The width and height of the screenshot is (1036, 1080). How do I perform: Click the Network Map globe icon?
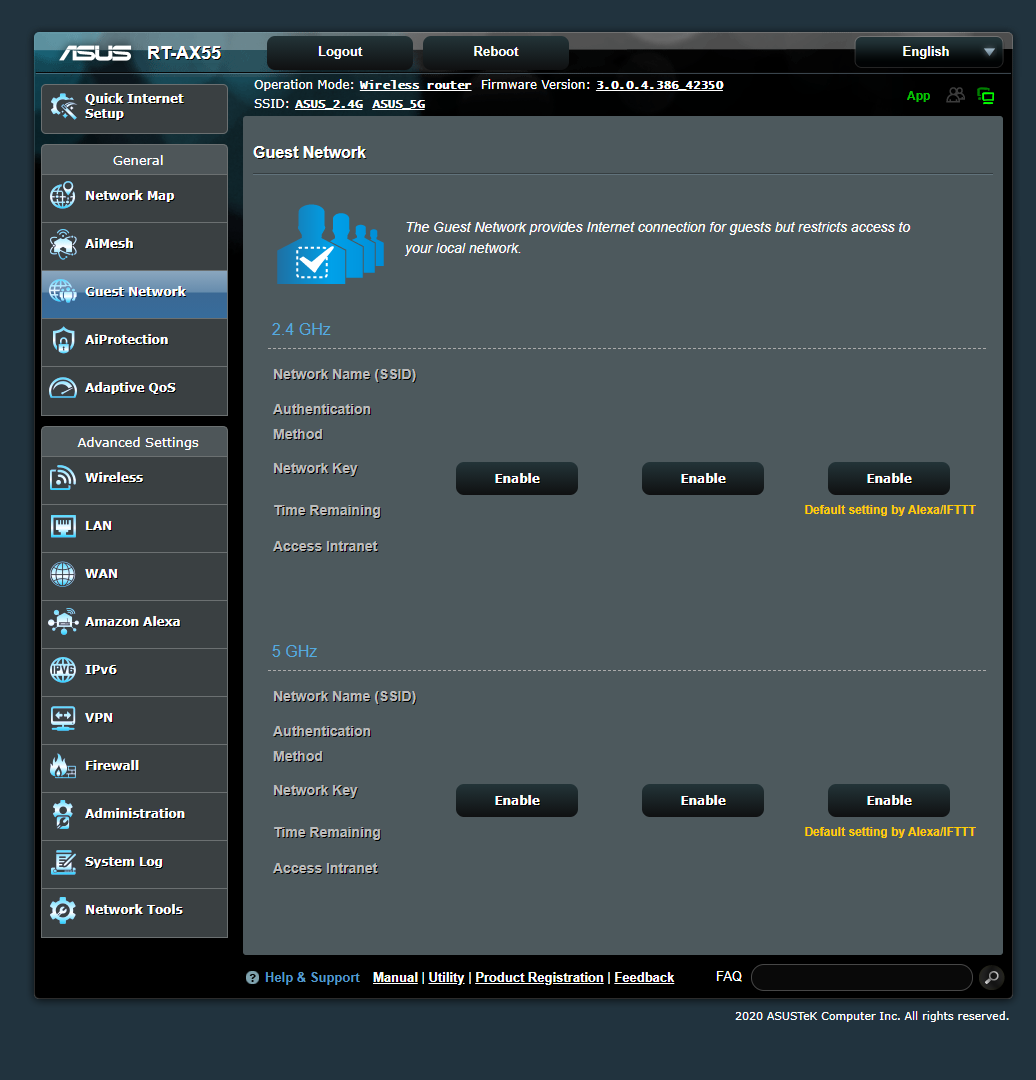pos(63,196)
